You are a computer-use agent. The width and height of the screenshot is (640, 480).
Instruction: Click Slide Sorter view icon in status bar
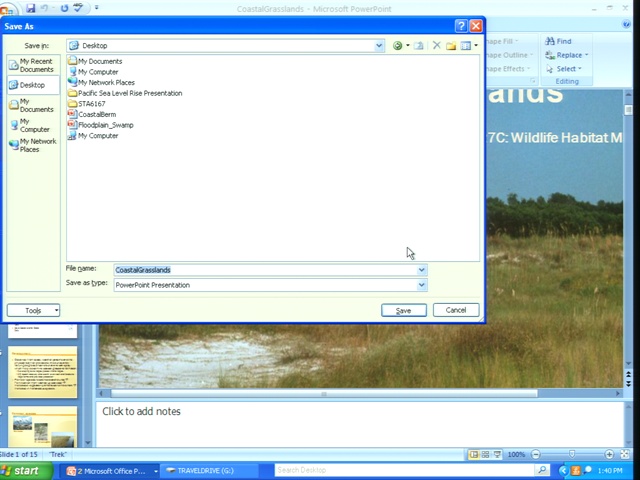tap(485, 454)
